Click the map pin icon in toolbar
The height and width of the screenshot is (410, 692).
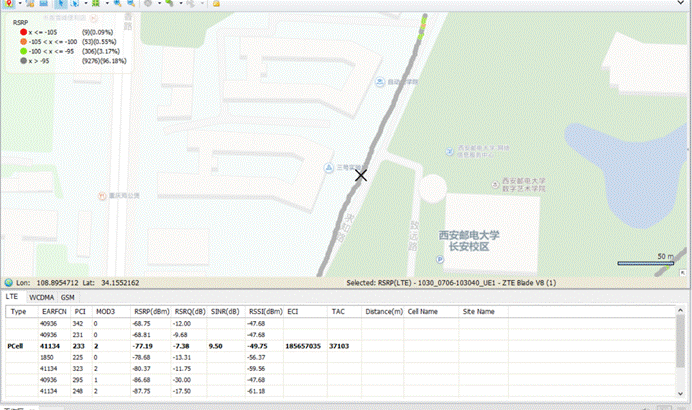(x=10, y=4)
